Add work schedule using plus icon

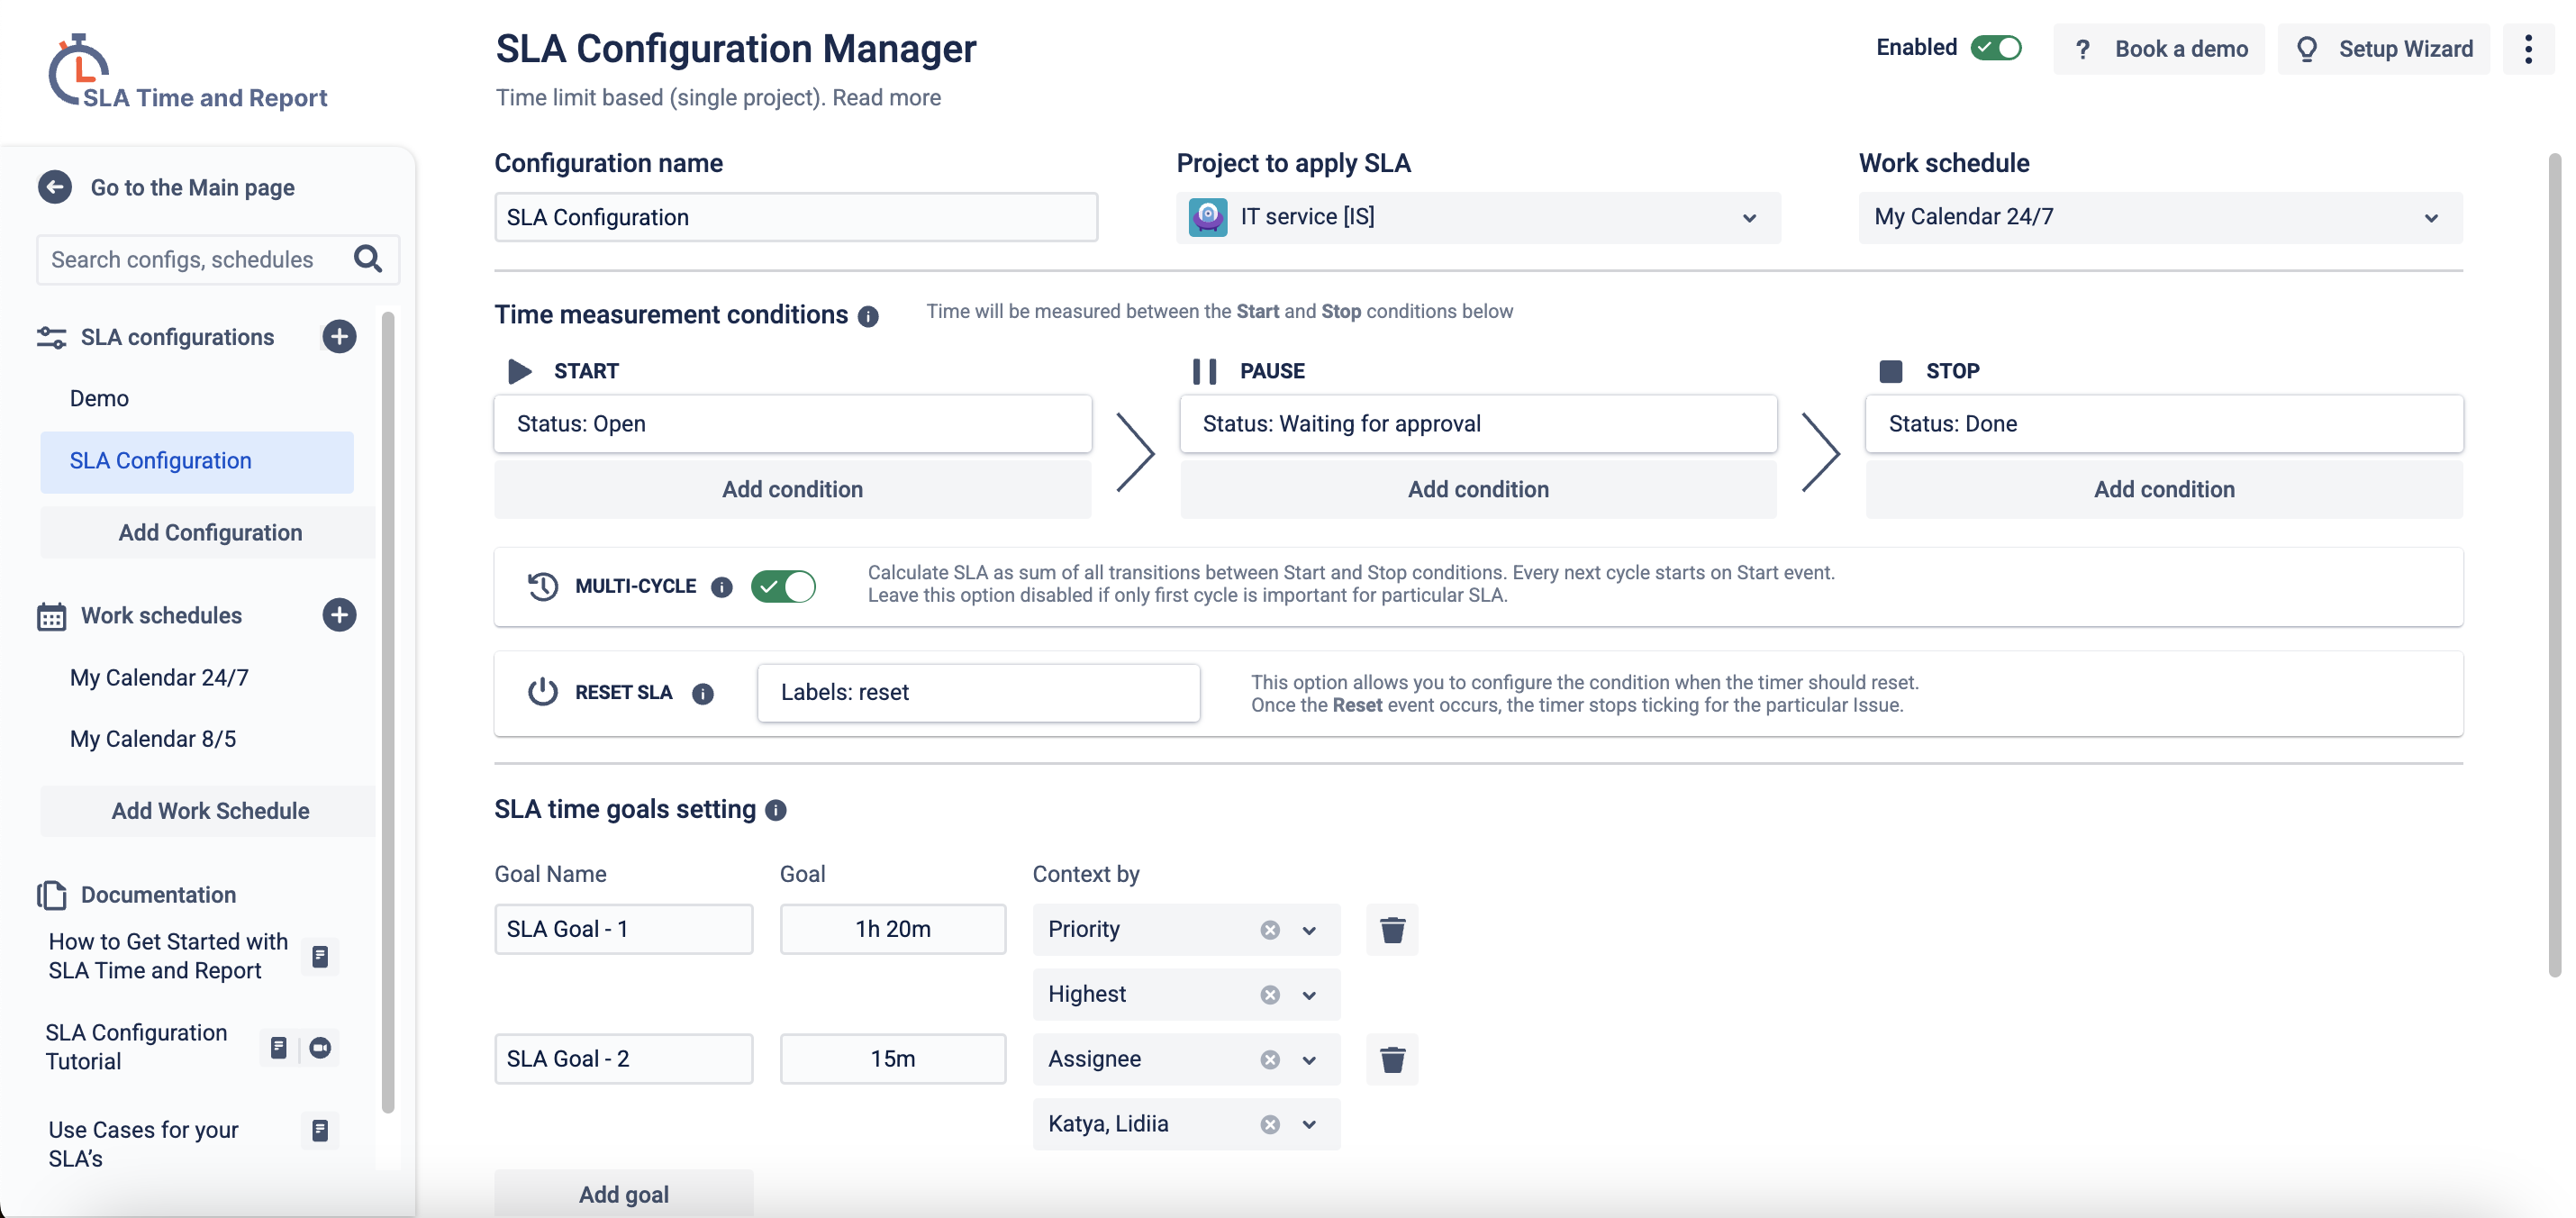click(x=339, y=615)
